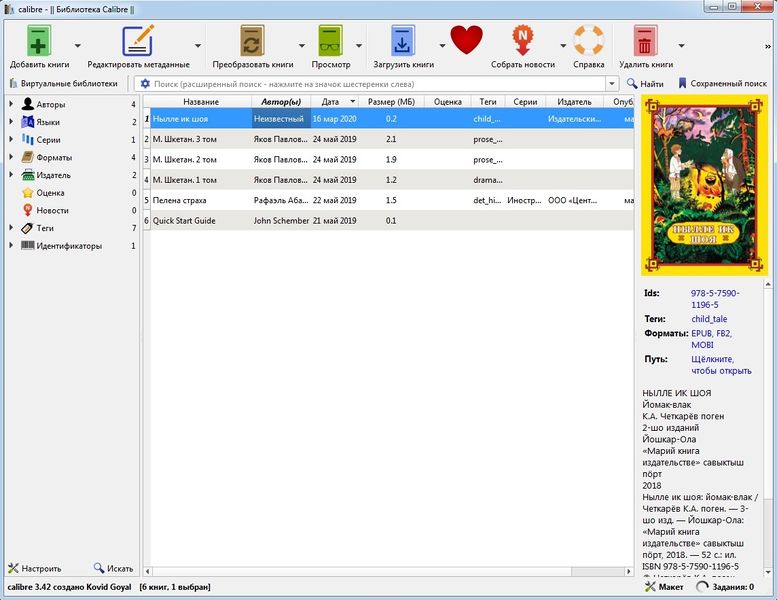Click the Виртуальные библиотеки button
Viewport: 777px width, 600px height.
click(64, 83)
